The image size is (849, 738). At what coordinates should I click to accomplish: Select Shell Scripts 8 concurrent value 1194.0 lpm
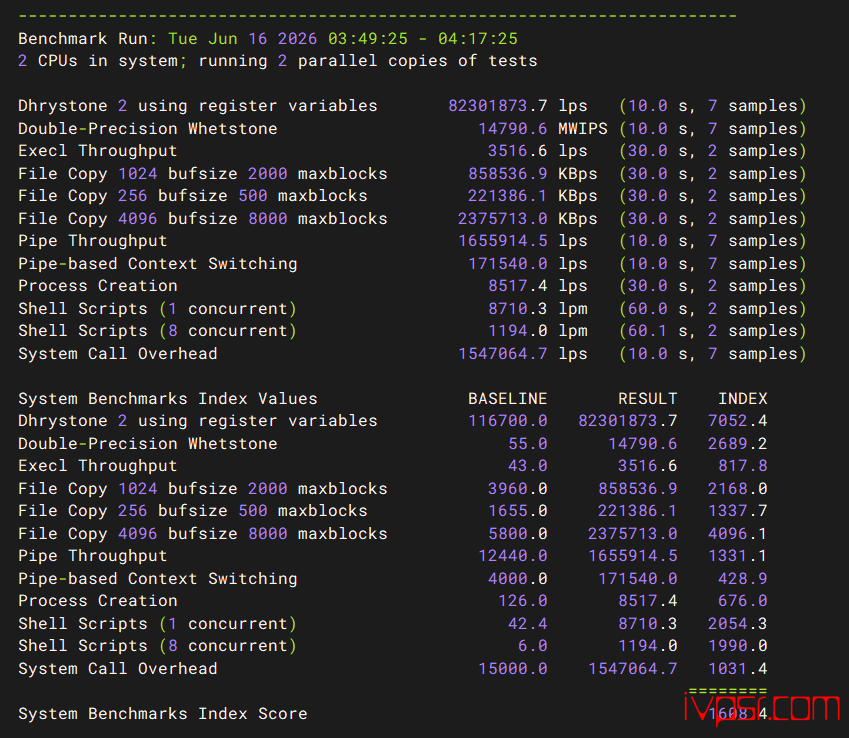pyautogui.click(x=537, y=330)
